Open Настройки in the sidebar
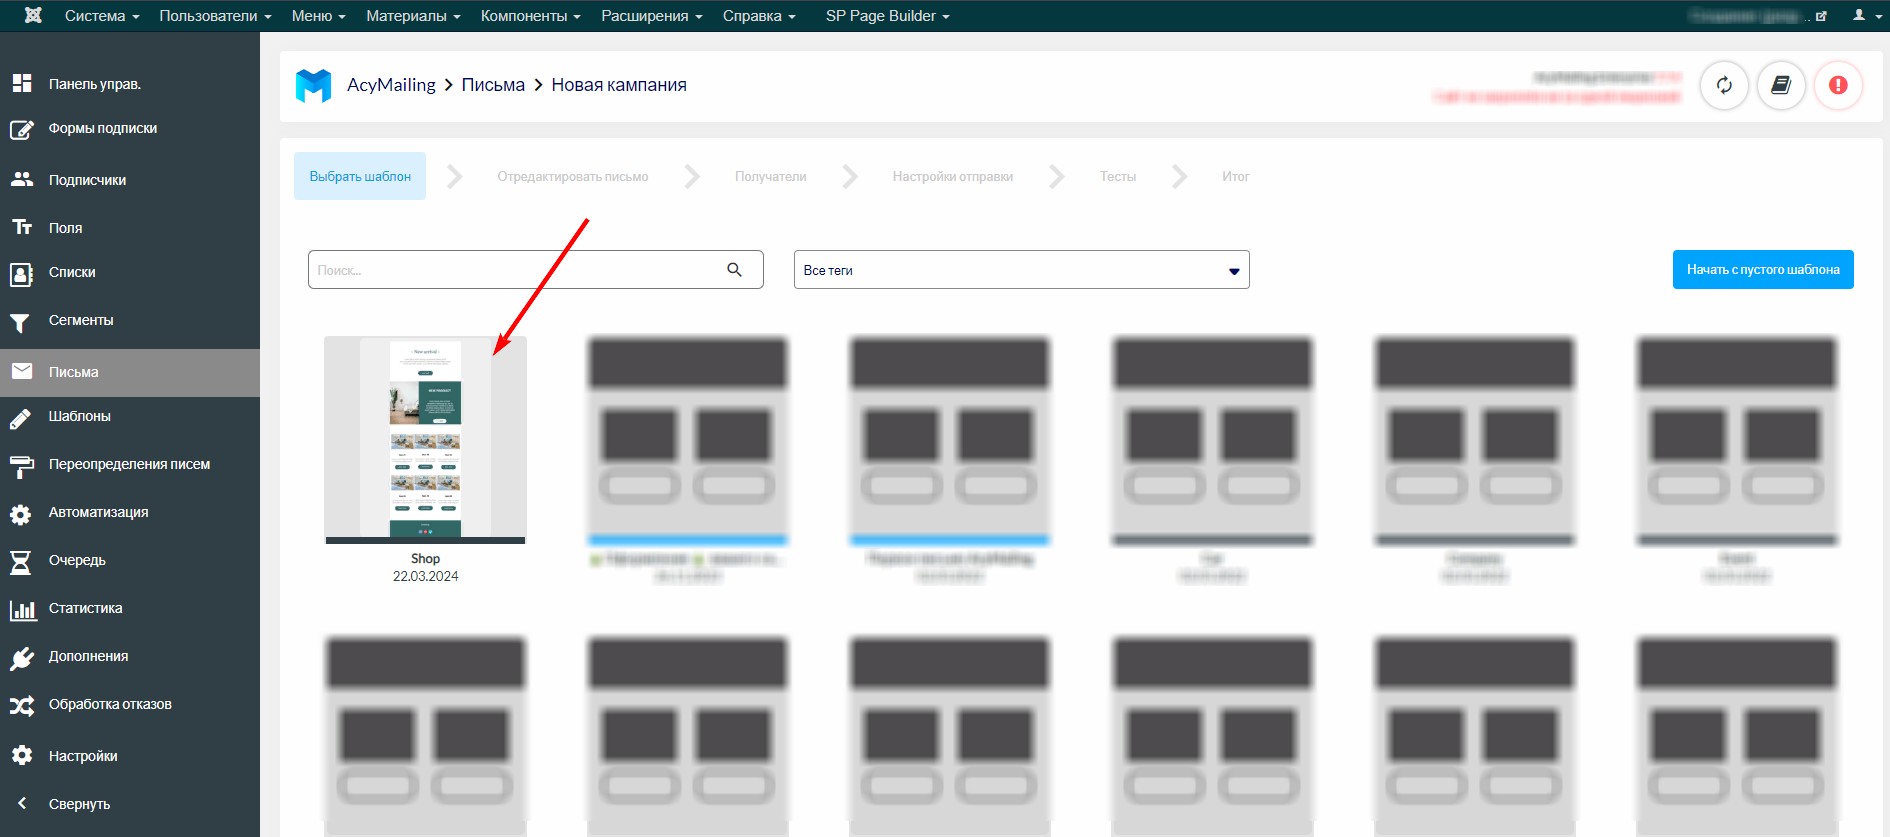 pos(83,756)
